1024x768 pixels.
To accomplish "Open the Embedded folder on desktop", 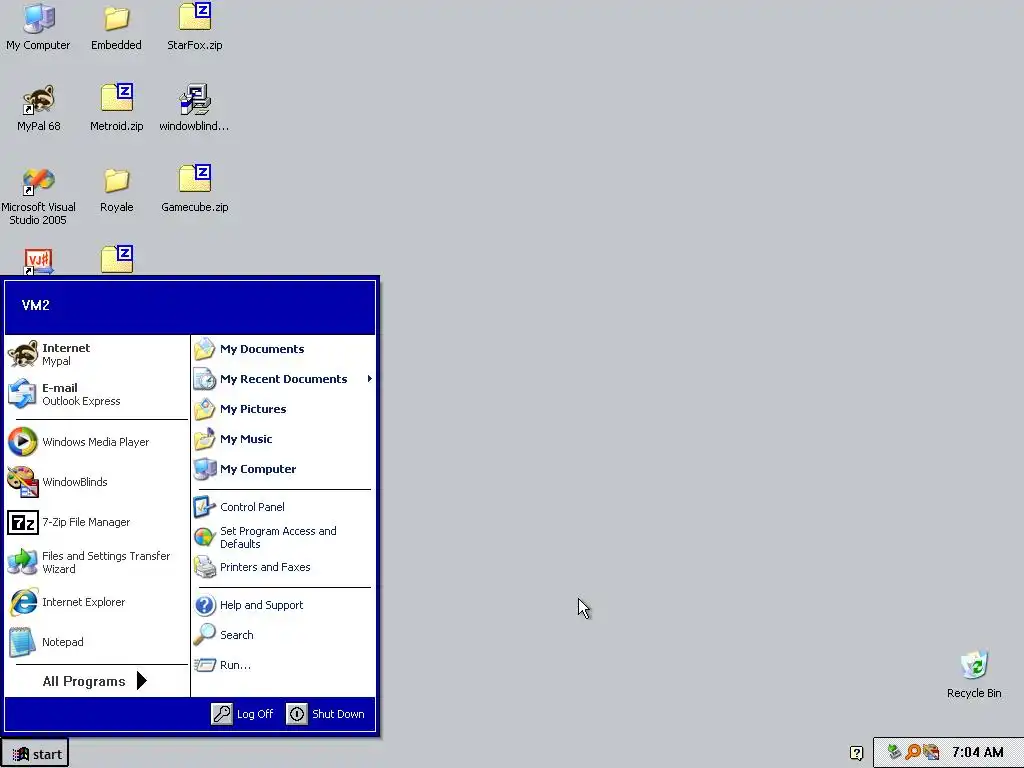I will point(116,26).
